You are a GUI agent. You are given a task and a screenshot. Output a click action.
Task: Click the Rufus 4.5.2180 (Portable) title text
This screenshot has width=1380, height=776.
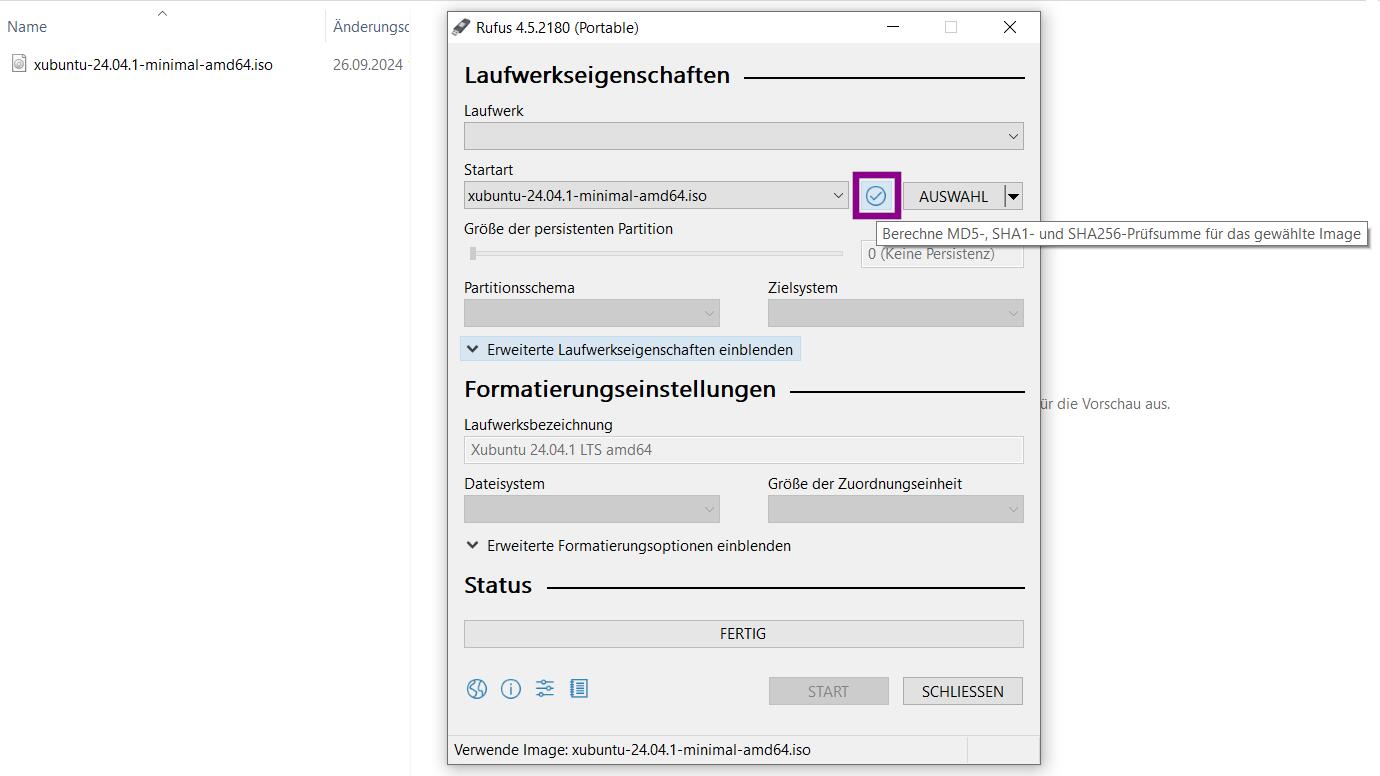tap(557, 27)
